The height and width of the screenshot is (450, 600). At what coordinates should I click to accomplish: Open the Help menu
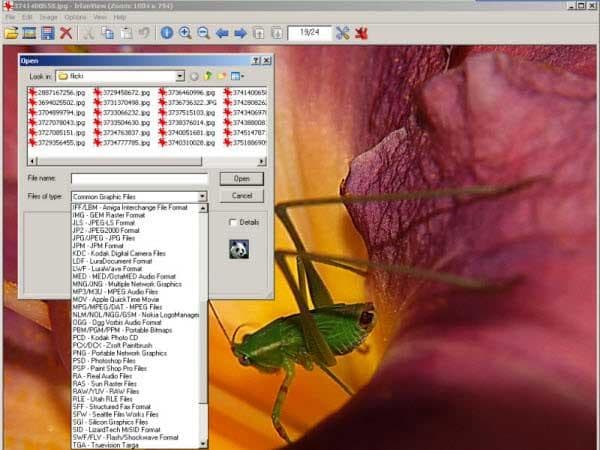pyautogui.click(x=120, y=17)
